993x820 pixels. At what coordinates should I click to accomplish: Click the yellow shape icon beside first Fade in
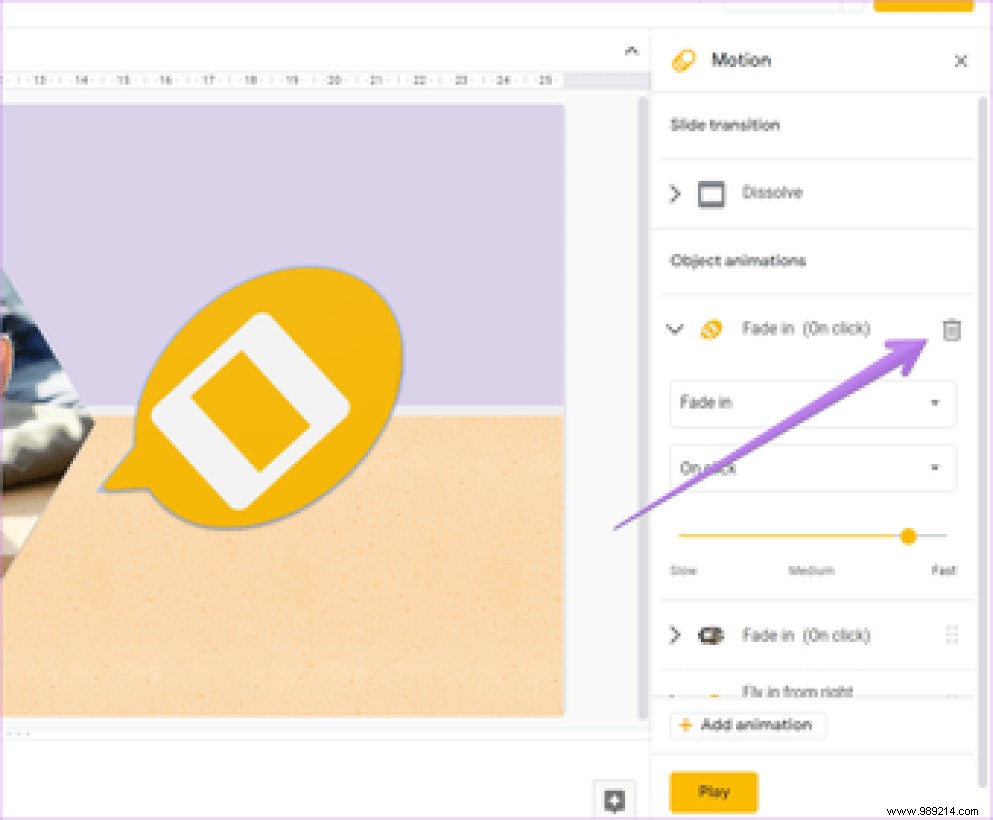click(x=711, y=328)
